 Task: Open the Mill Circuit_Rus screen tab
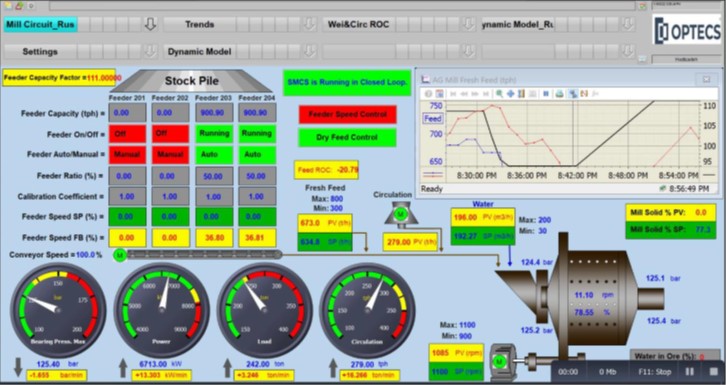pos(41,25)
